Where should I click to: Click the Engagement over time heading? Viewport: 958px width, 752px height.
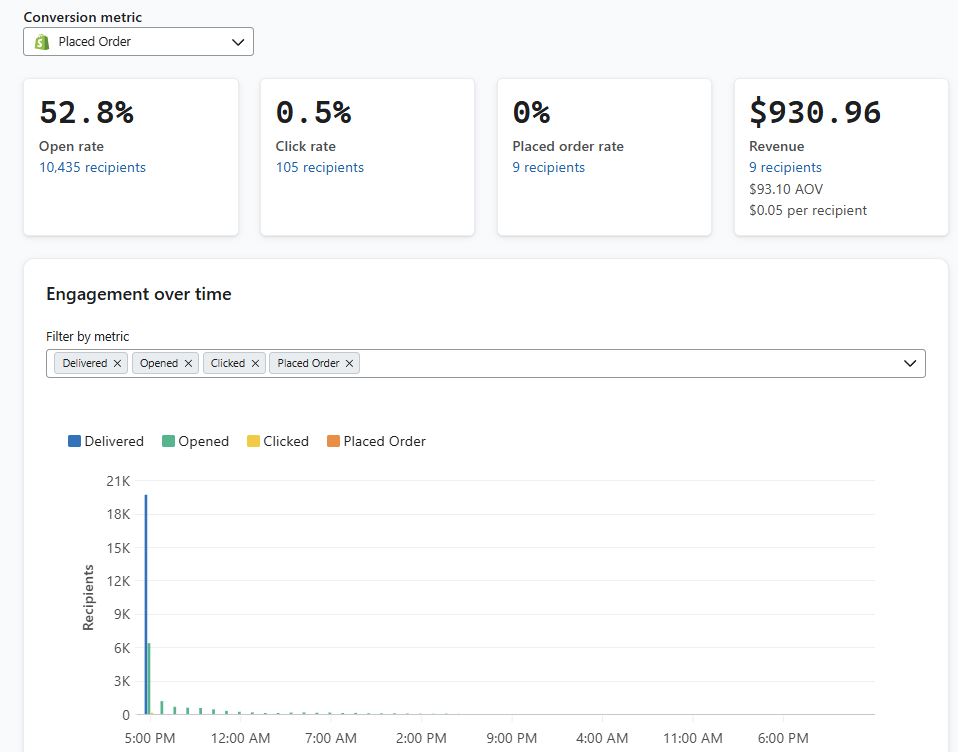point(139,294)
